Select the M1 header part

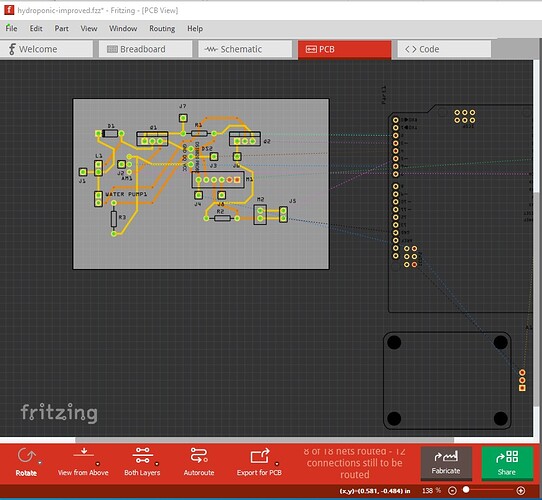[x=218, y=180]
